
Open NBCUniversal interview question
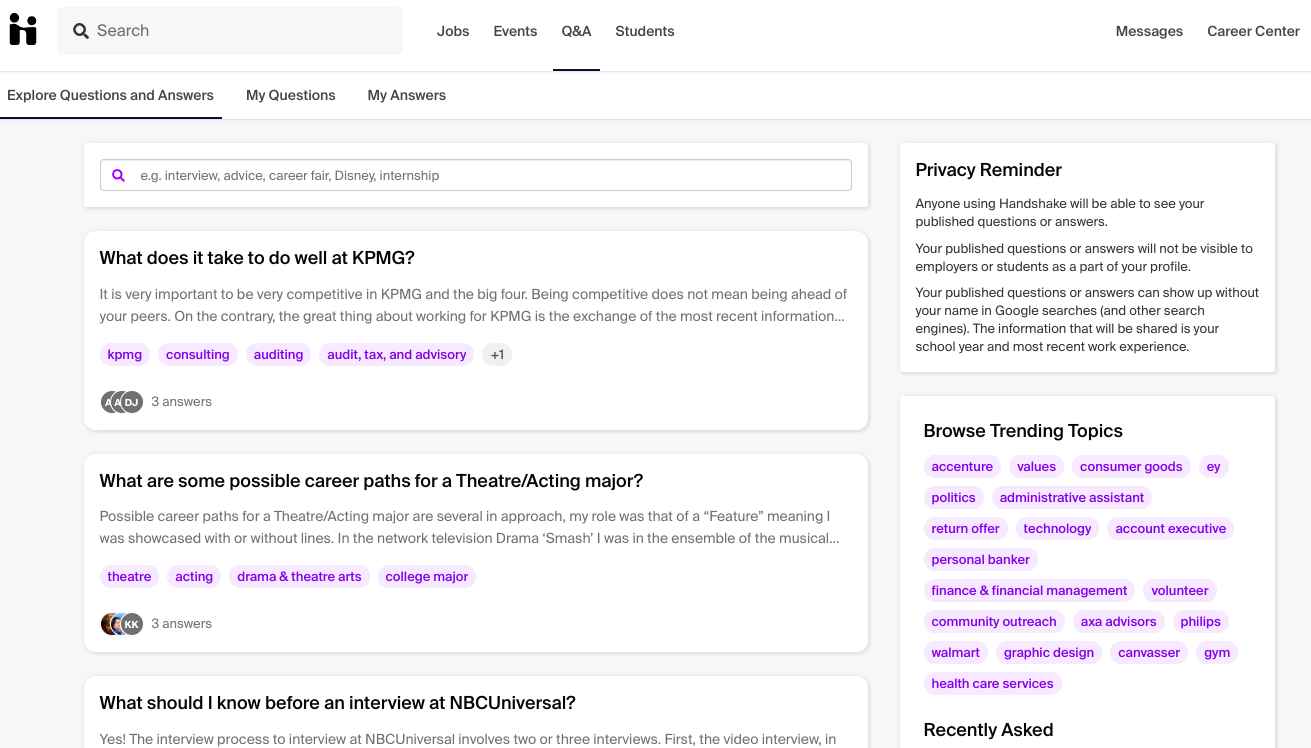(x=337, y=703)
